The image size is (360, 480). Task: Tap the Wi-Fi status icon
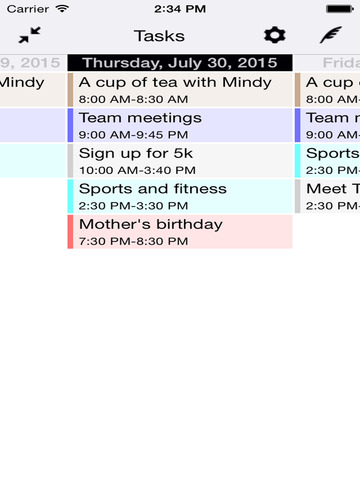click(x=62, y=9)
